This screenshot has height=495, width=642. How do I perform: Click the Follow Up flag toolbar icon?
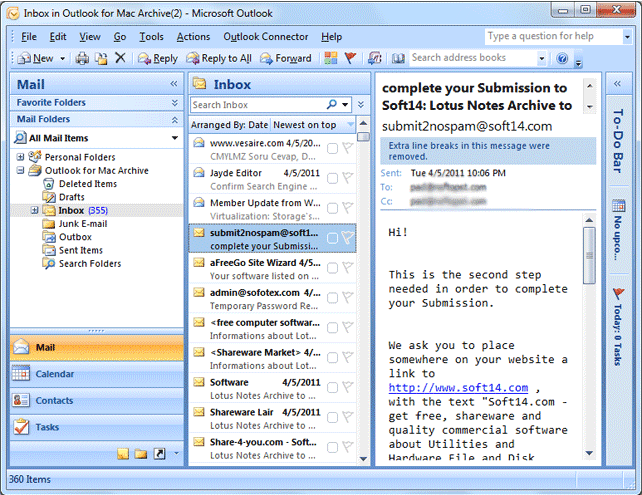tap(350, 58)
